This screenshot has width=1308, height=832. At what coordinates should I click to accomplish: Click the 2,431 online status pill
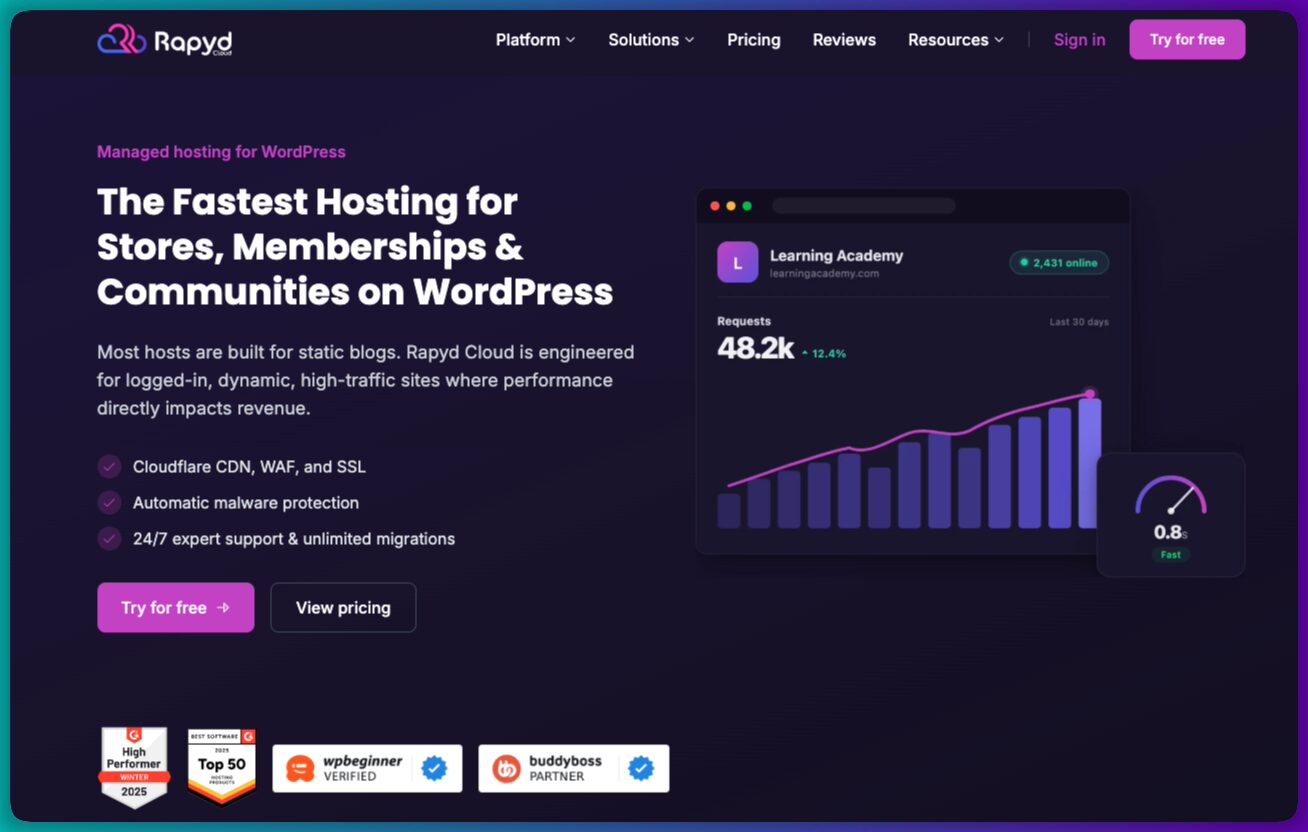pos(1059,263)
